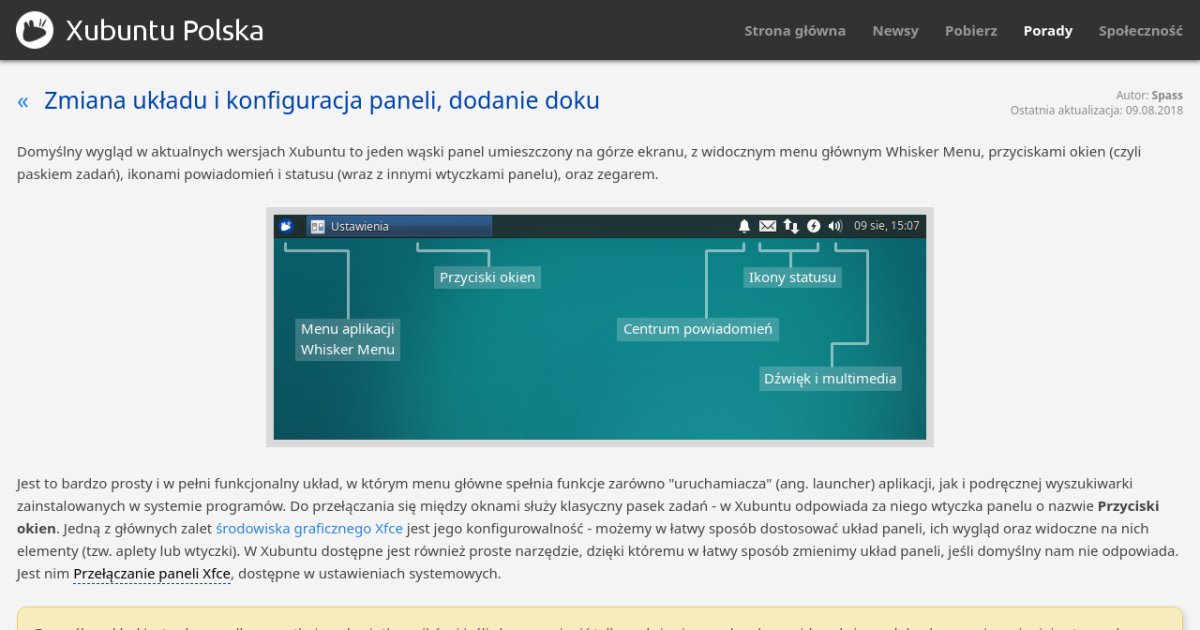Image resolution: width=1200 pixels, height=630 pixels.
Task: Click the Whisker Menu icon in panel screenshot
Action: point(286,226)
